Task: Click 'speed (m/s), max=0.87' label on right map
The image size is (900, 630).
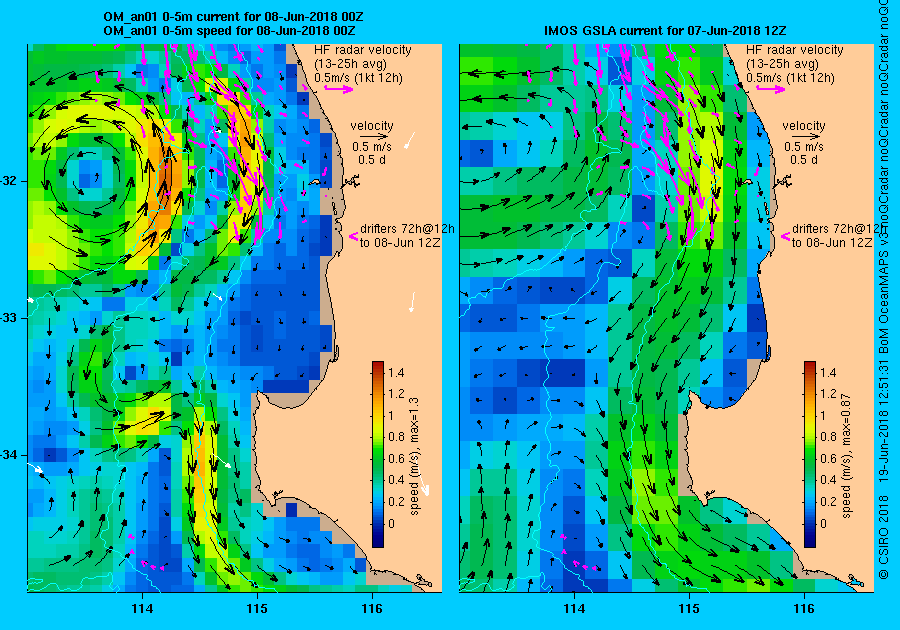Action: [x=847, y=456]
